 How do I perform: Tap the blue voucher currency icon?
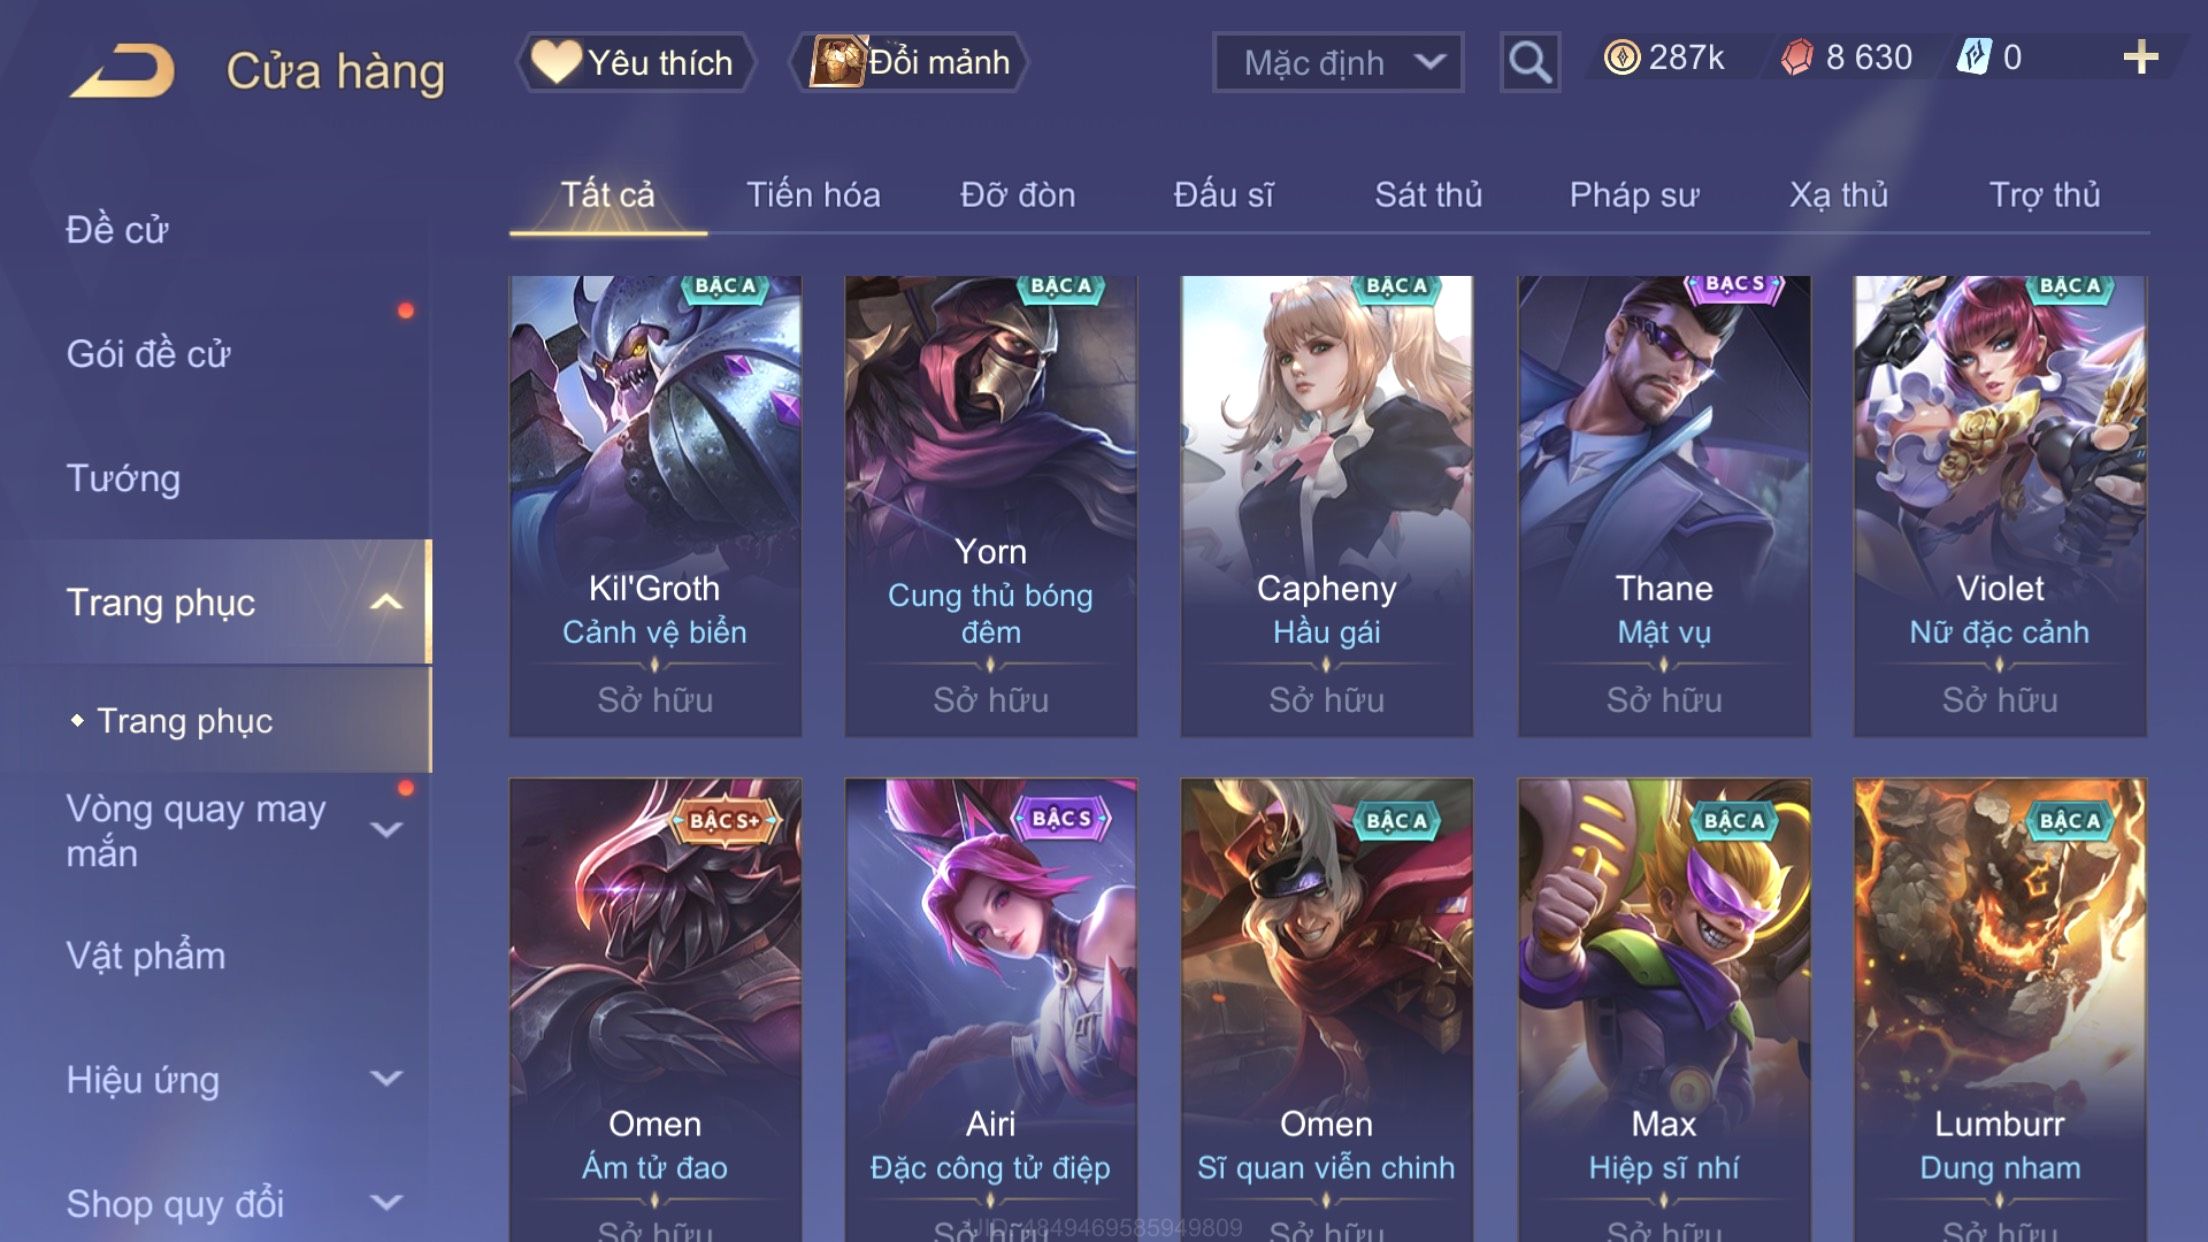tap(1974, 57)
